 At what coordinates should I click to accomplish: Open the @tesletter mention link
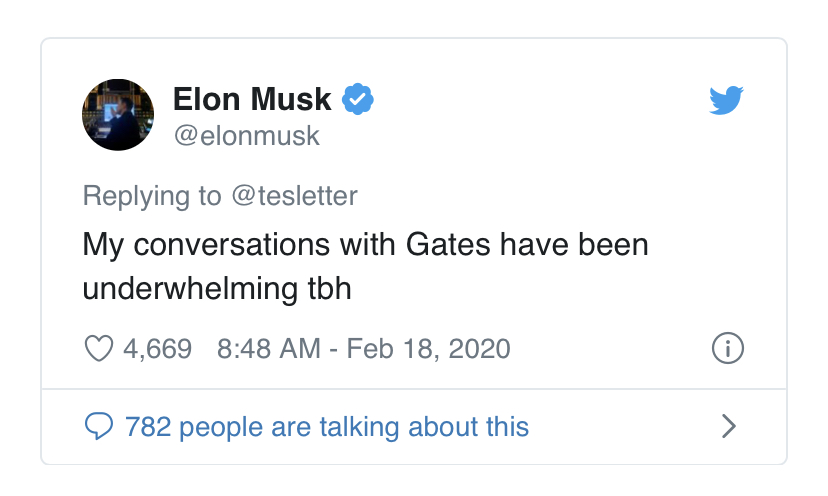tap(294, 196)
